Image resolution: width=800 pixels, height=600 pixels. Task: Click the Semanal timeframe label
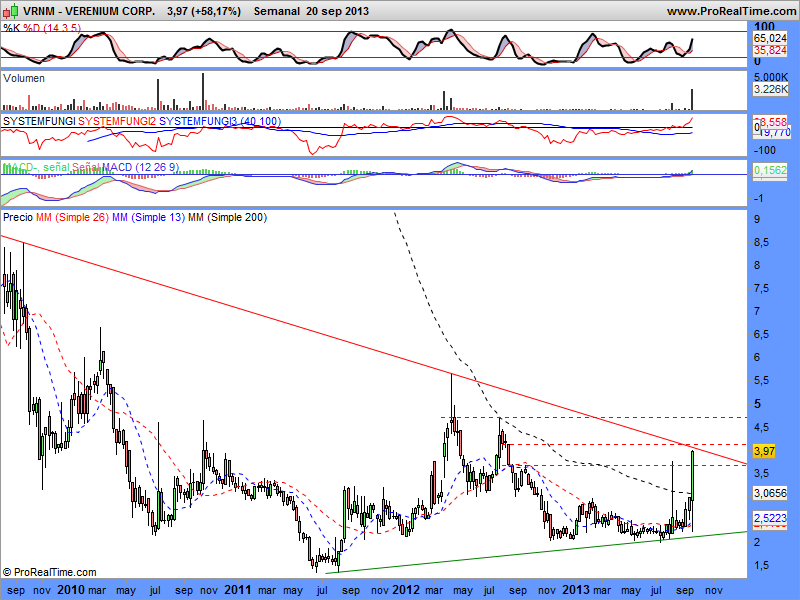277,11
